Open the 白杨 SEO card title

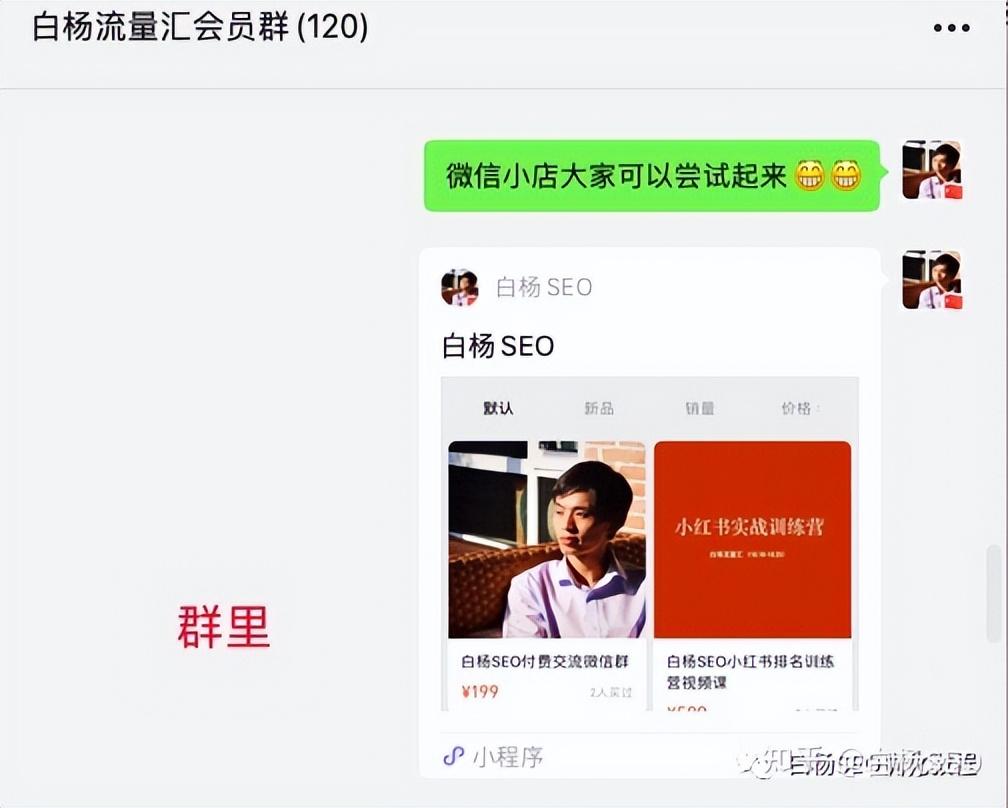498,346
